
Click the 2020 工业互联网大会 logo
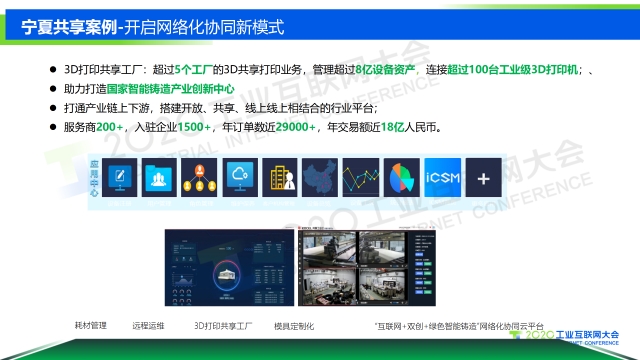click(565, 336)
